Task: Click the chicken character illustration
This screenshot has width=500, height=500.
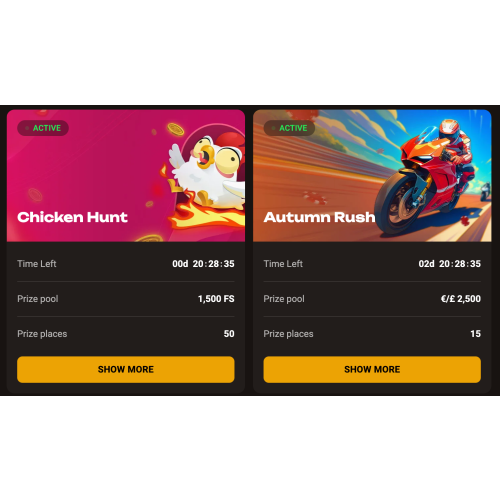Action: point(208,170)
